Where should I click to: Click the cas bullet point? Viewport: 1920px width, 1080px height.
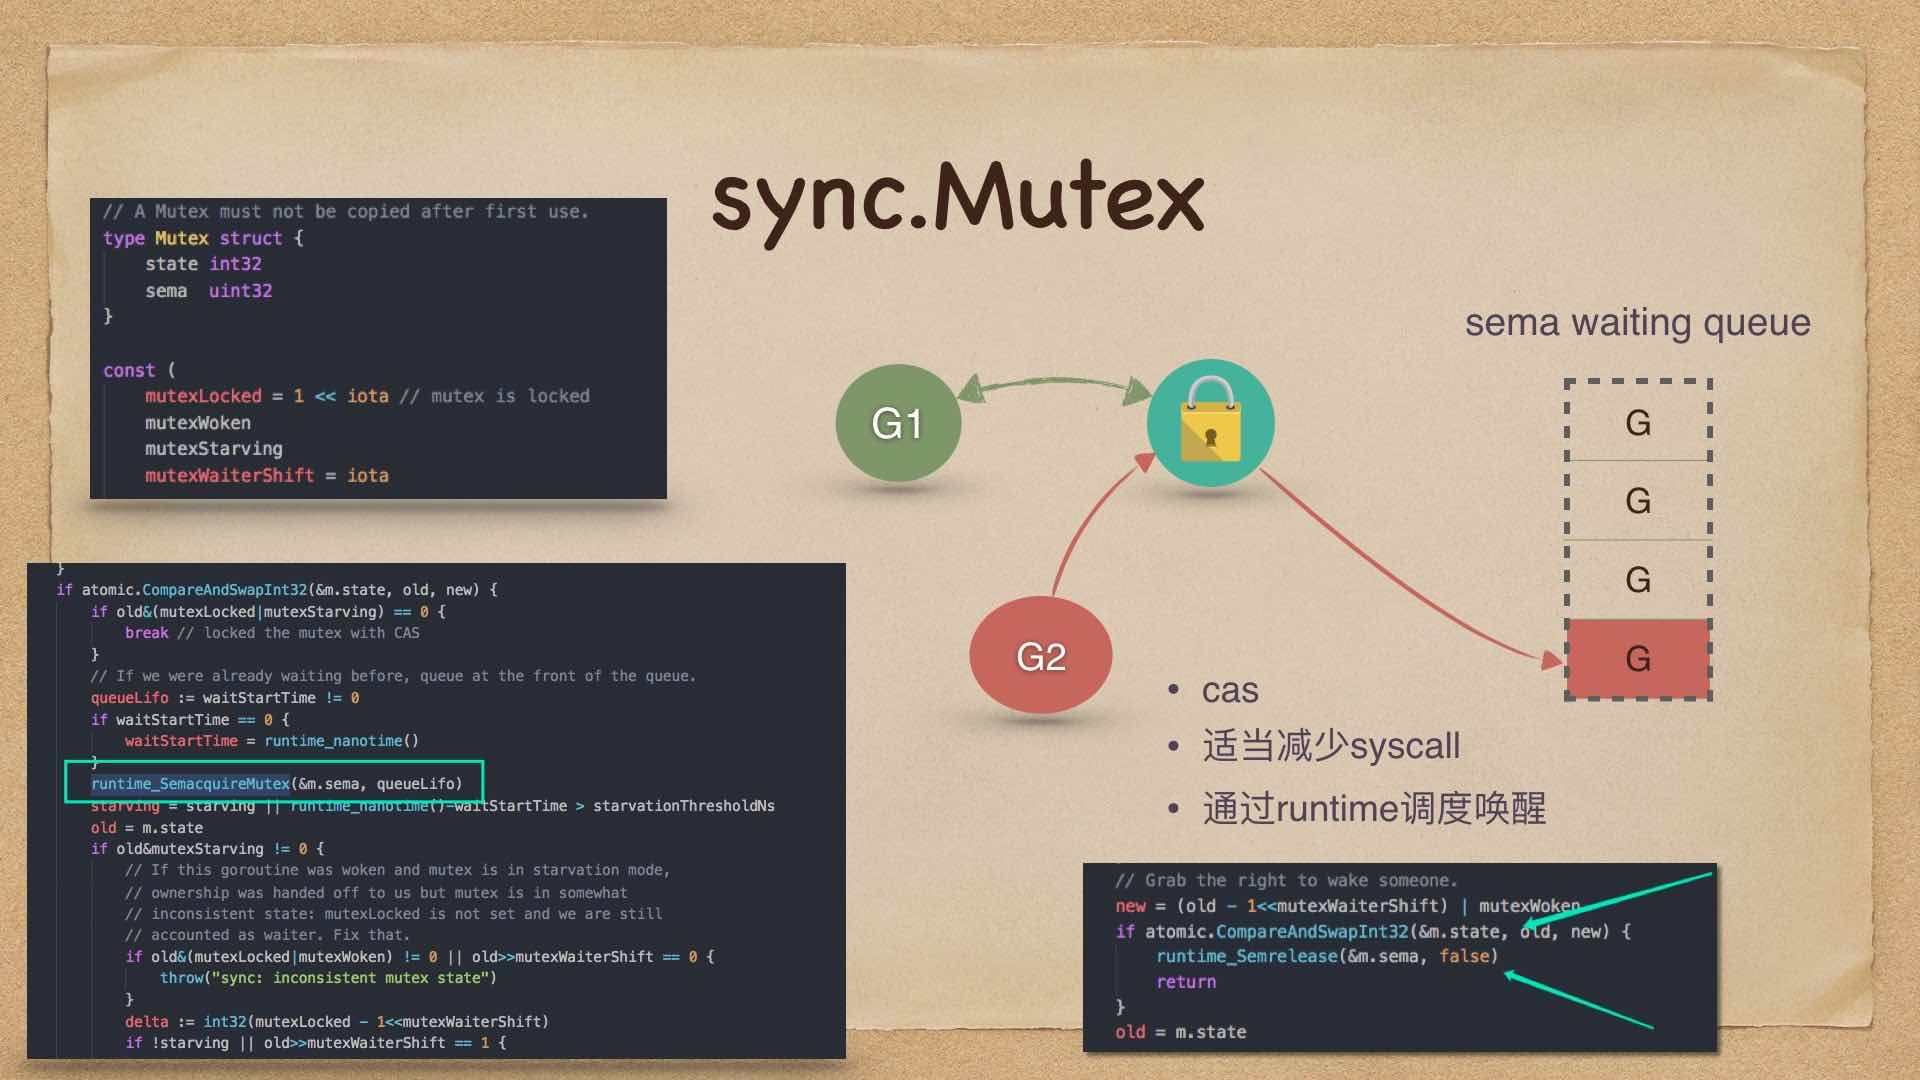pyautogui.click(x=1229, y=690)
